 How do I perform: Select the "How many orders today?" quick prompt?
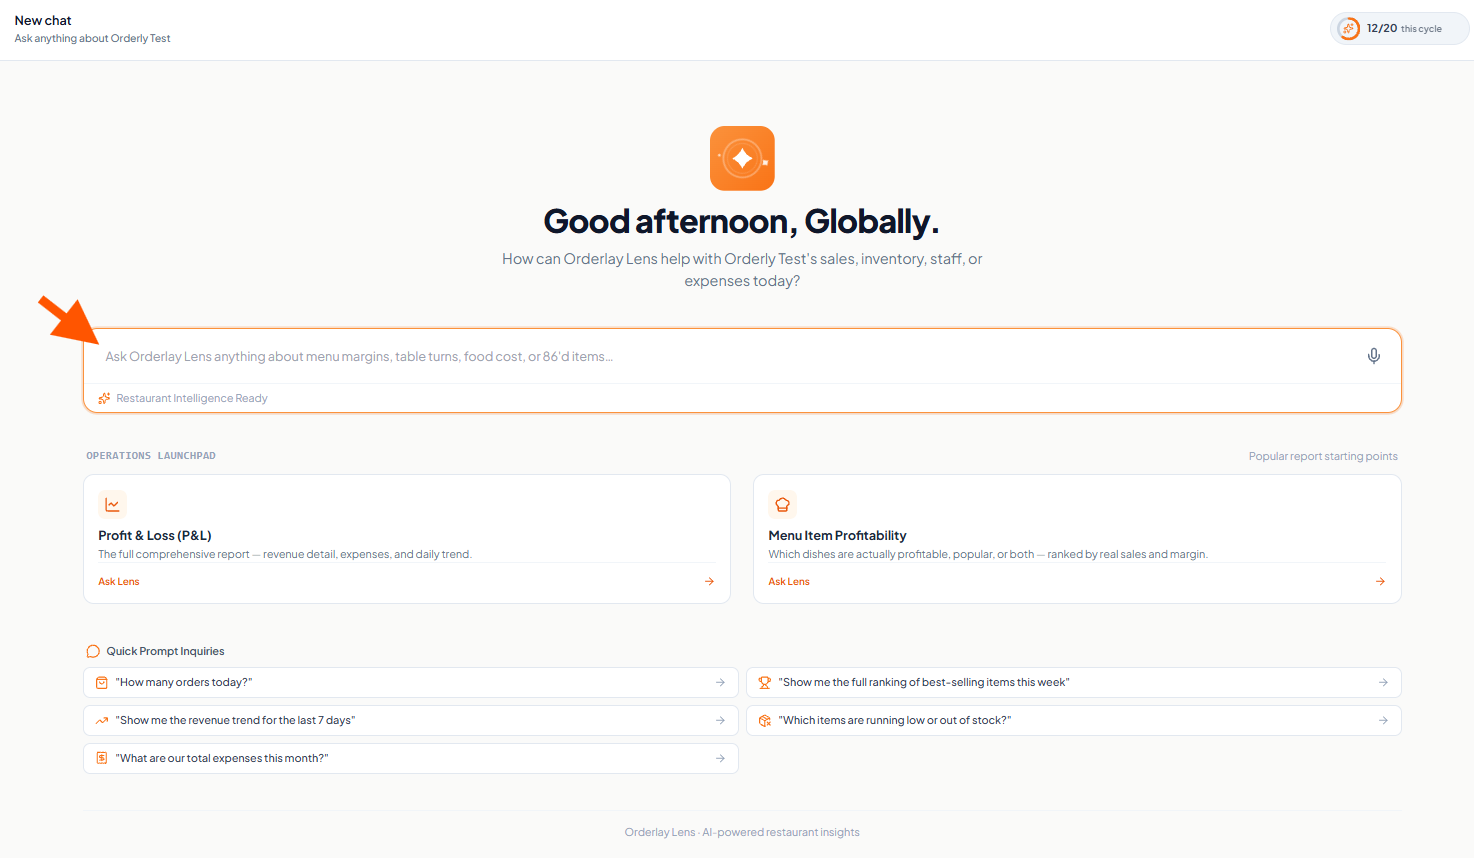point(411,683)
